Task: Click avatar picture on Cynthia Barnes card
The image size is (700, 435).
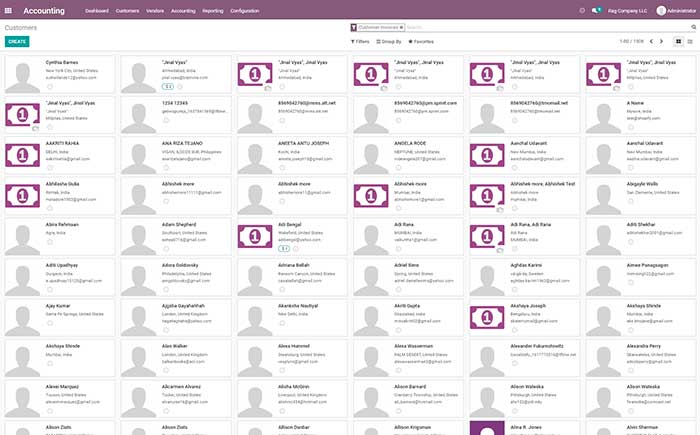Action: [x=22, y=77]
